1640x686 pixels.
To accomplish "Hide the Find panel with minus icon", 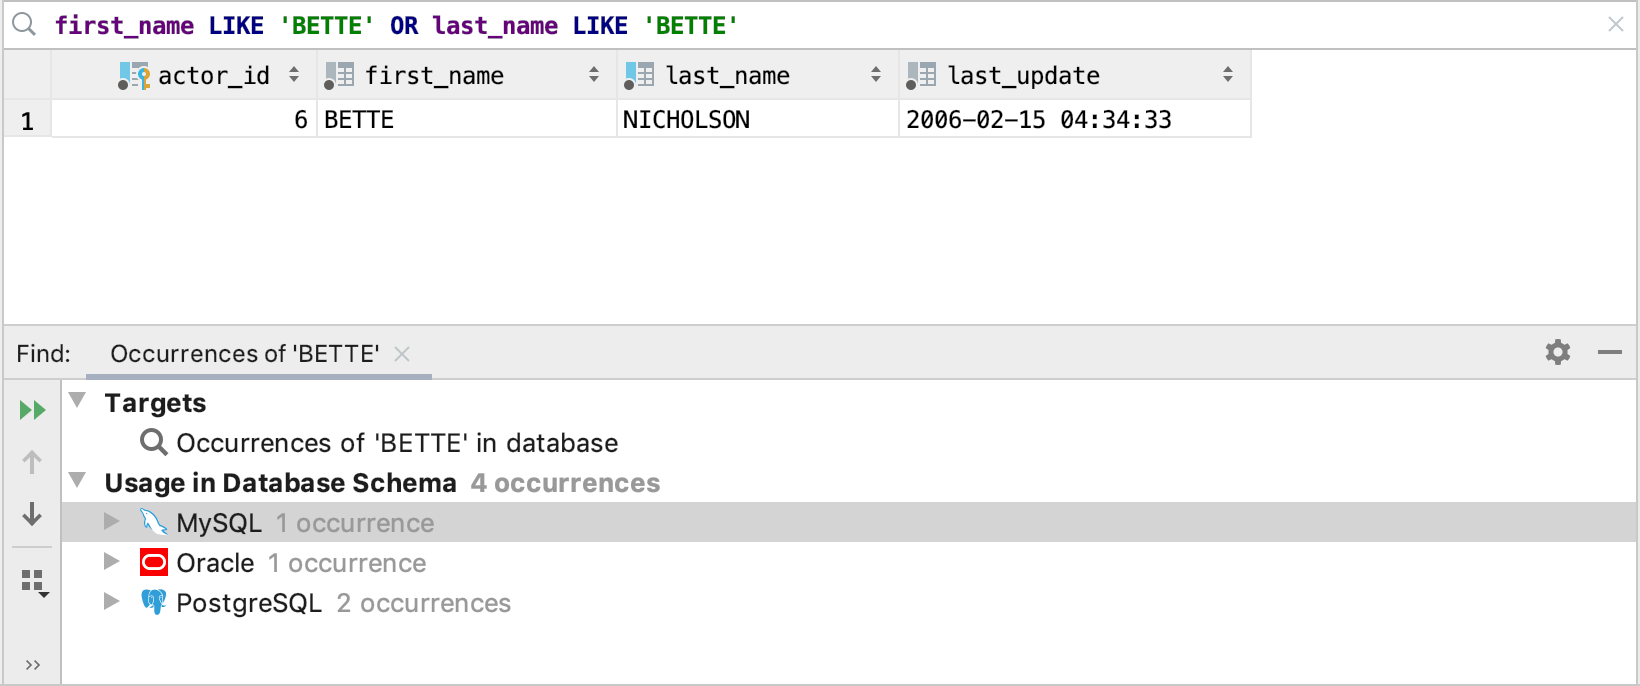I will click(x=1610, y=352).
